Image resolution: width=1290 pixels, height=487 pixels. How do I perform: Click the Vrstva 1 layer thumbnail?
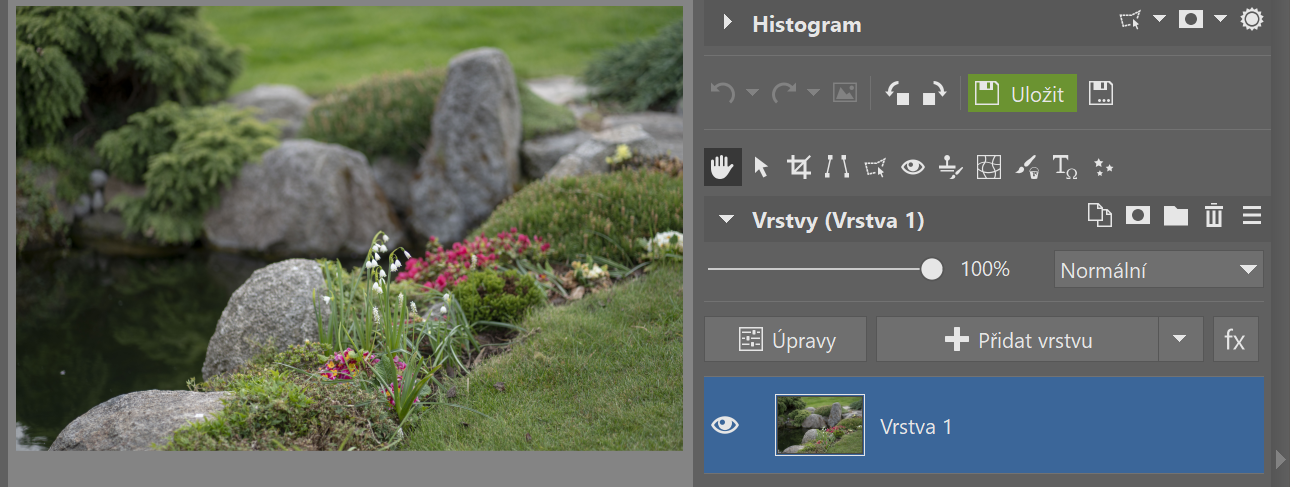tap(820, 425)
